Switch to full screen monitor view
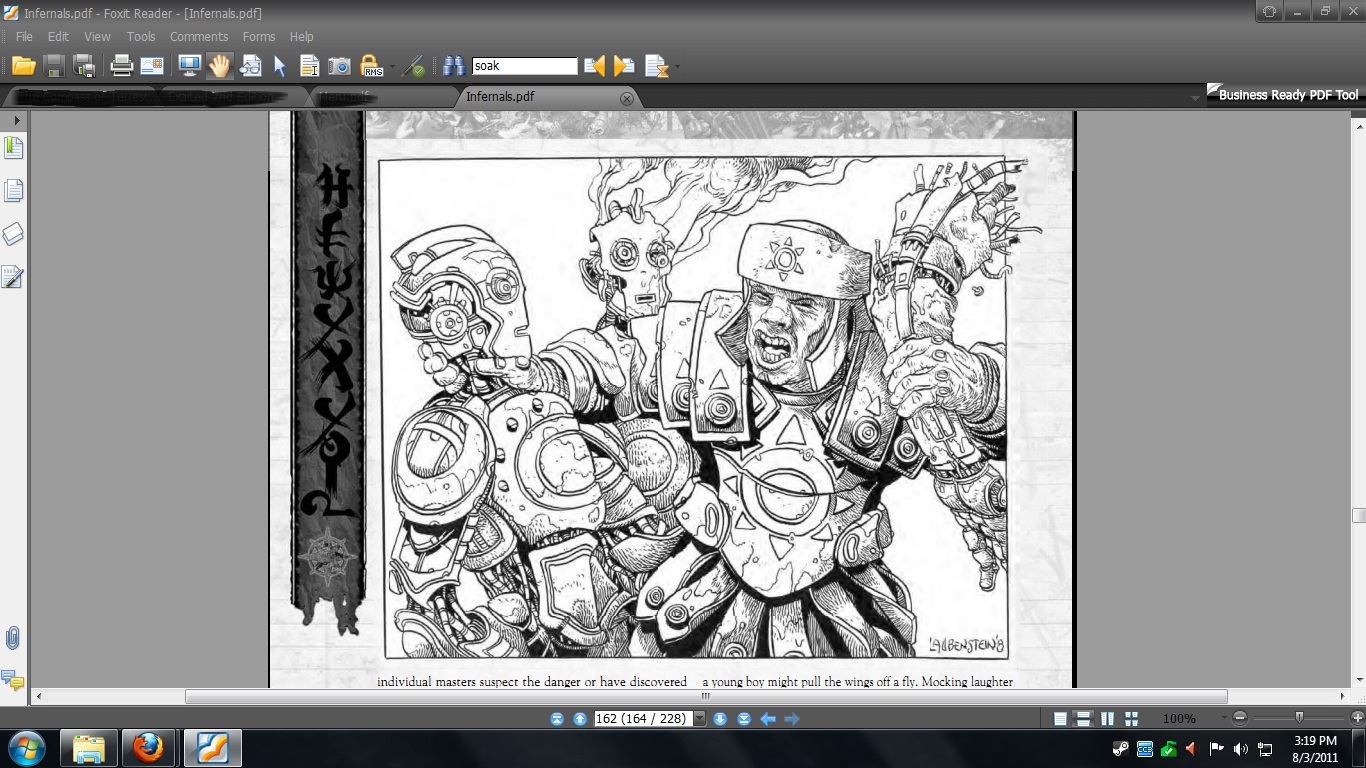 (x=189, y=66)
